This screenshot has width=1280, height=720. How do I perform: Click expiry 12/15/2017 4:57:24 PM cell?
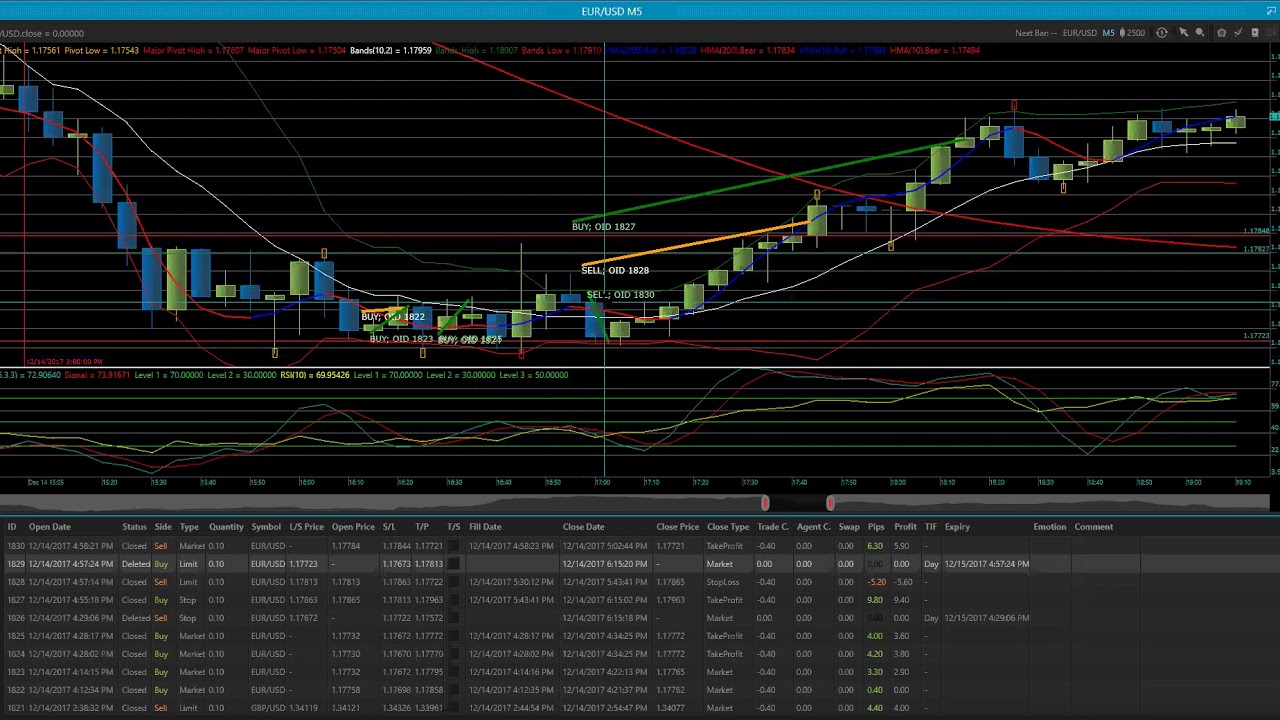986,564
